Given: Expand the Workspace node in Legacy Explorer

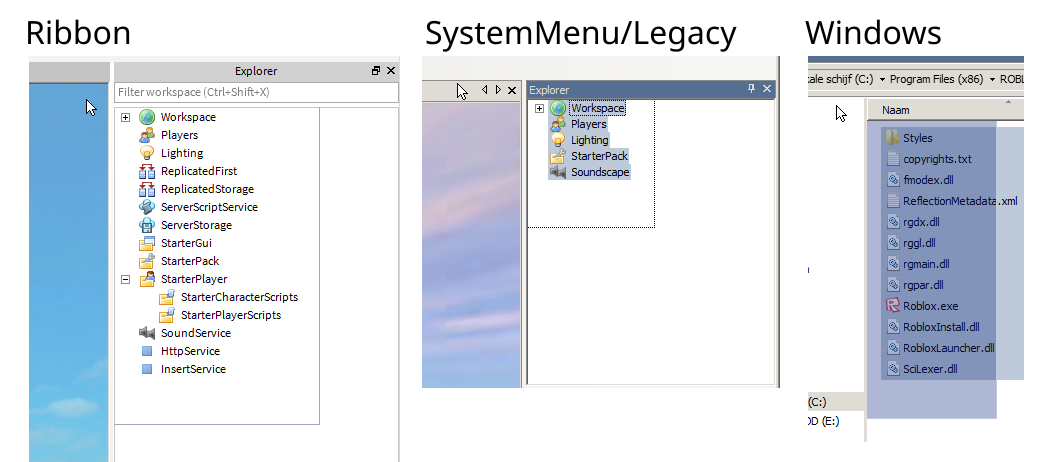Looking at the screenshot, I should [x=540, y=109].
